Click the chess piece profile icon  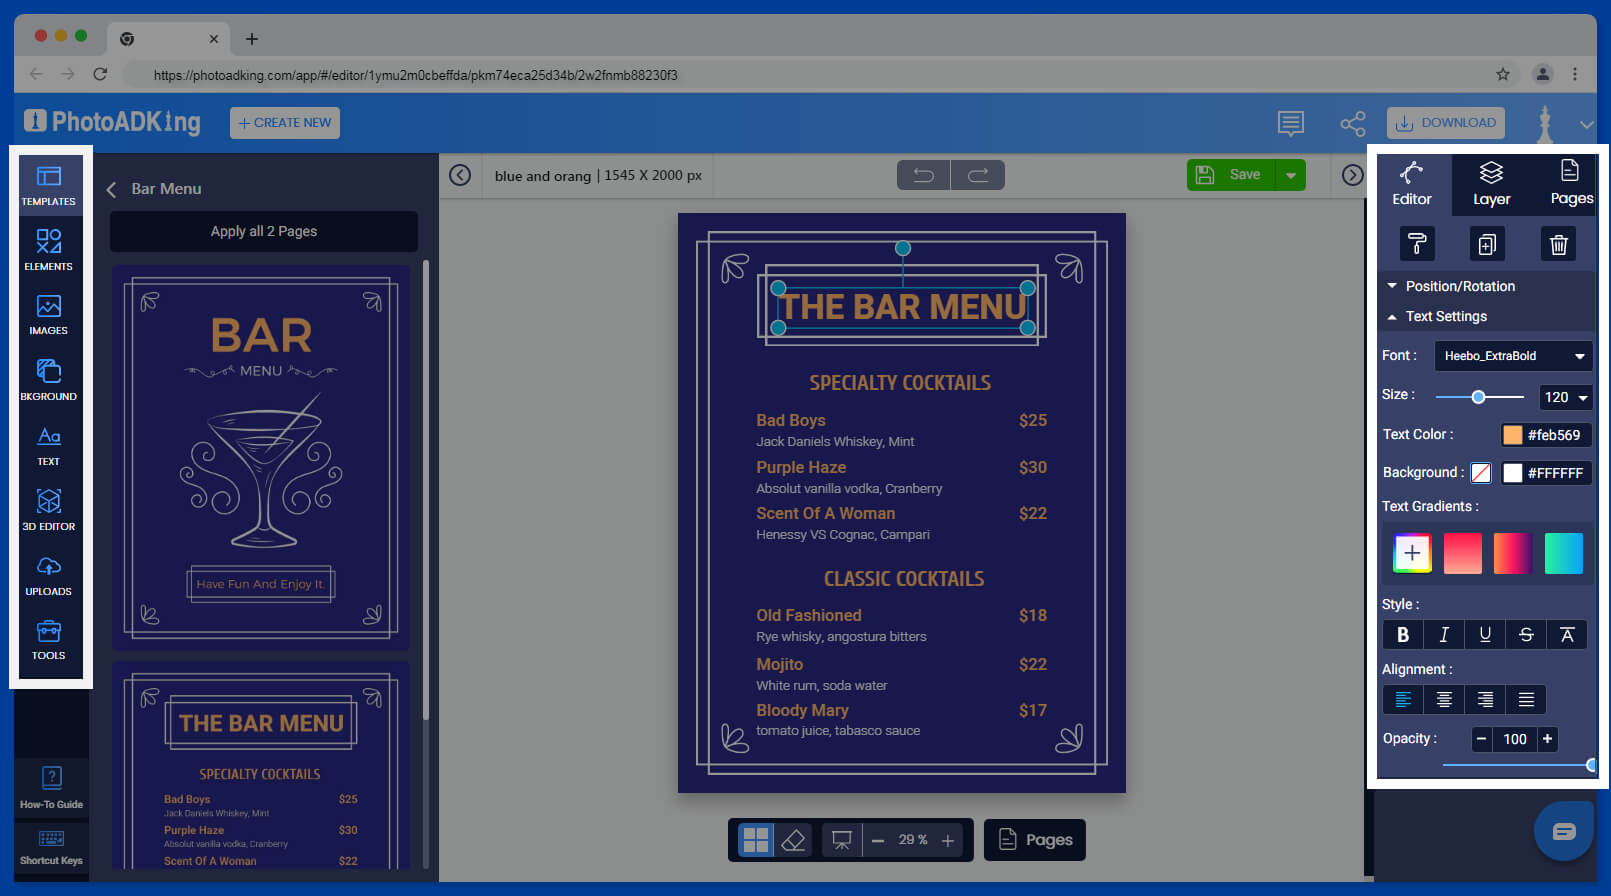pyautogui.click(x=1545, y=124)
